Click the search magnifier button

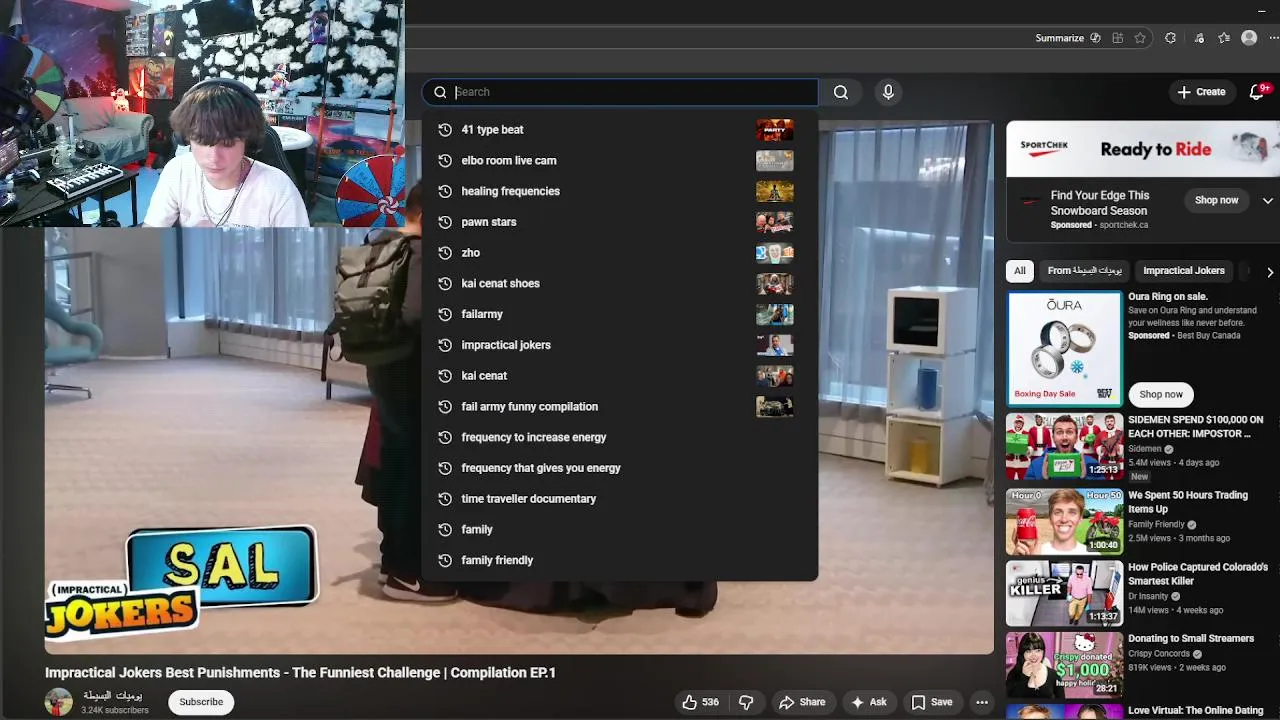pyautogui.click(x=841, y=92)
